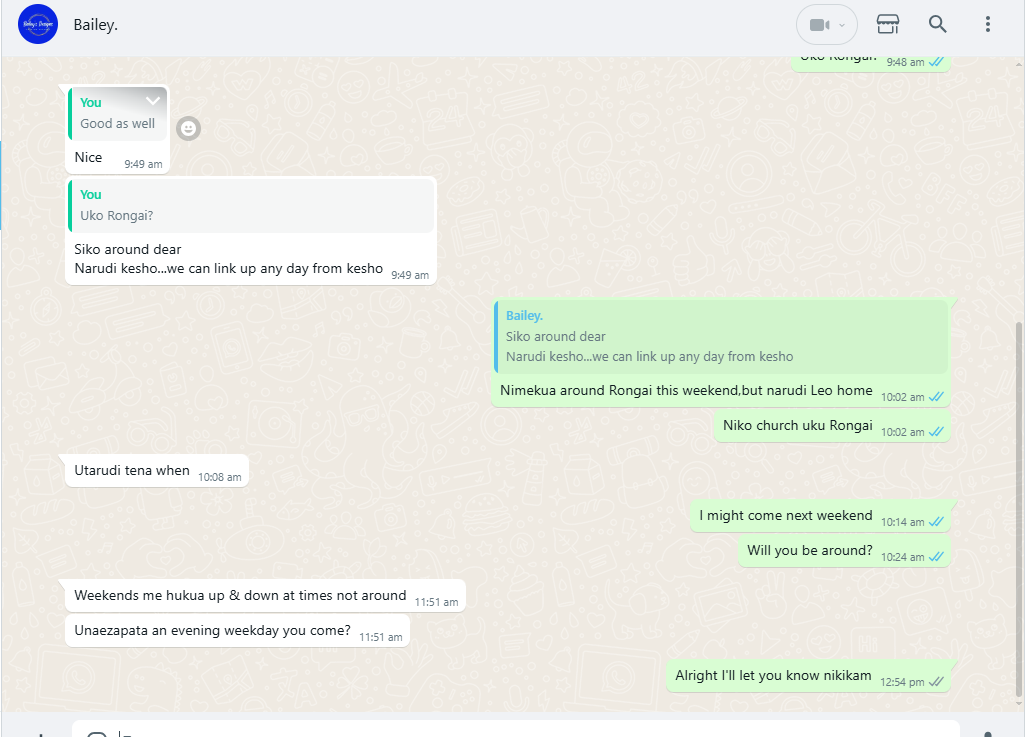Click the chat vertical scrollbar thumb
The image size is (1025, 737).
coord(1019,510)
